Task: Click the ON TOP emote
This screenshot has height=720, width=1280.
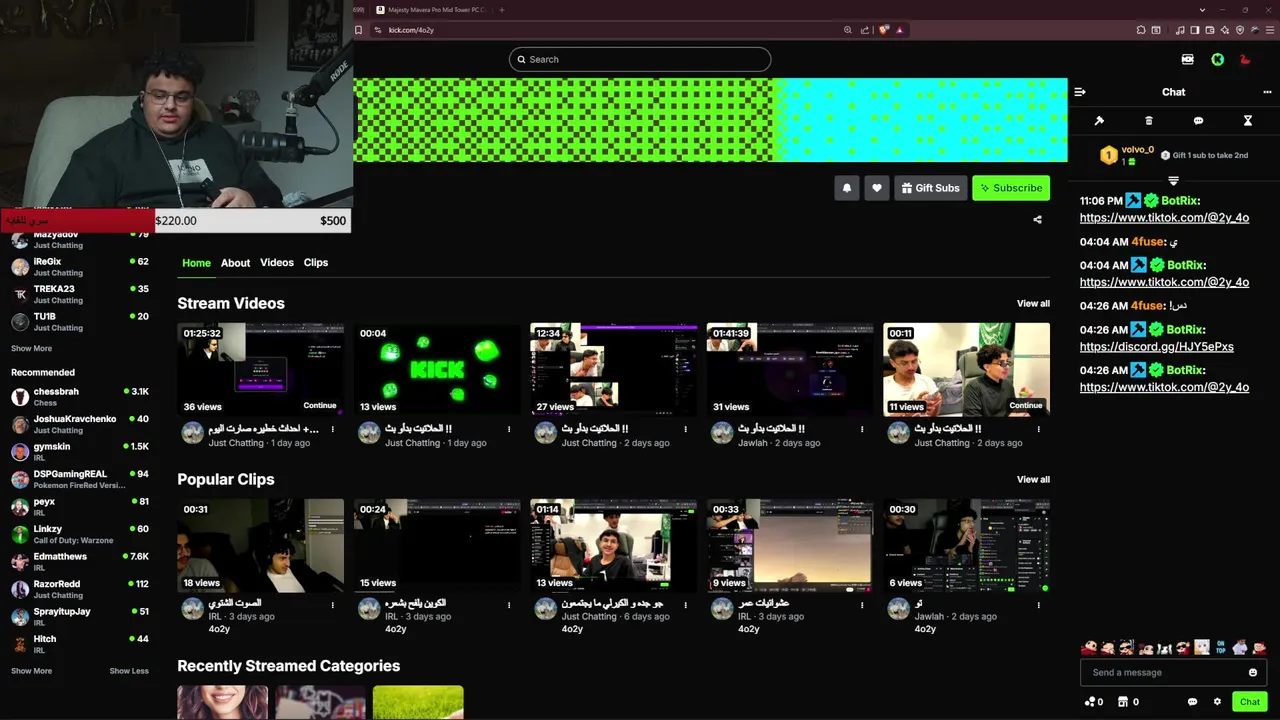Action: pos(1221,648)
